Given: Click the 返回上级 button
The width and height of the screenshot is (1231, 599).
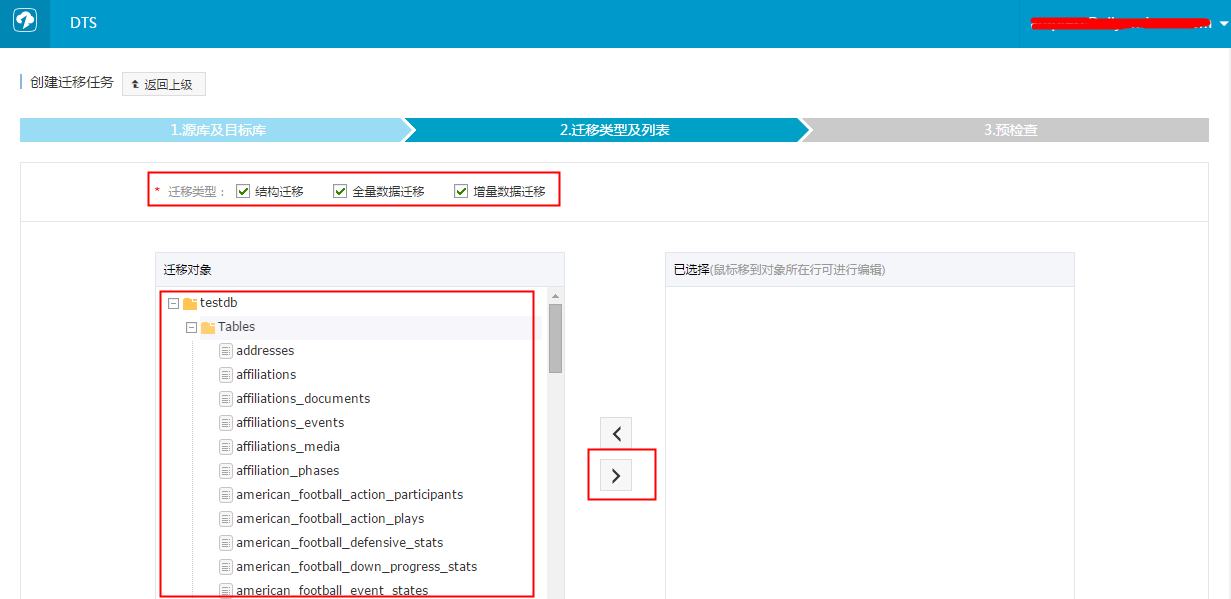Looking at the screenshot, I should (164, 84).
